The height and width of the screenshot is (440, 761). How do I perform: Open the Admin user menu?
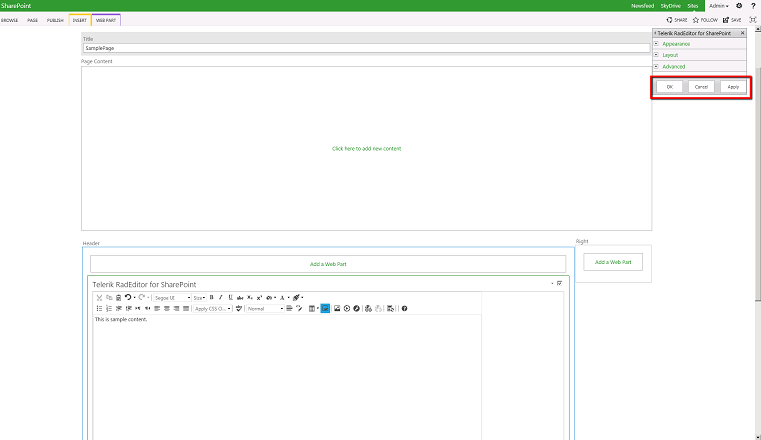(719, 6)
